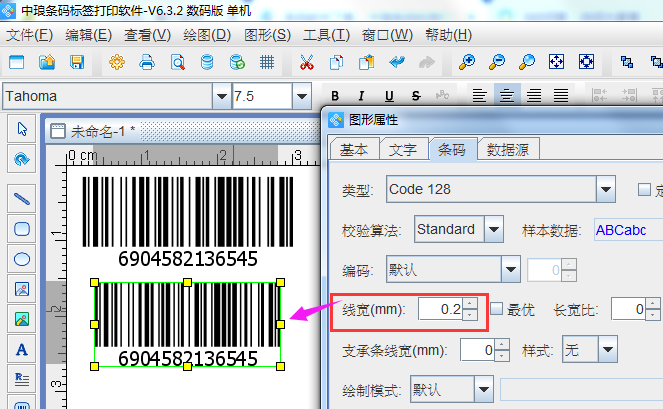The image size is (663, 409).
Task: Select the ellipse drawing tool
Action: 22,259
